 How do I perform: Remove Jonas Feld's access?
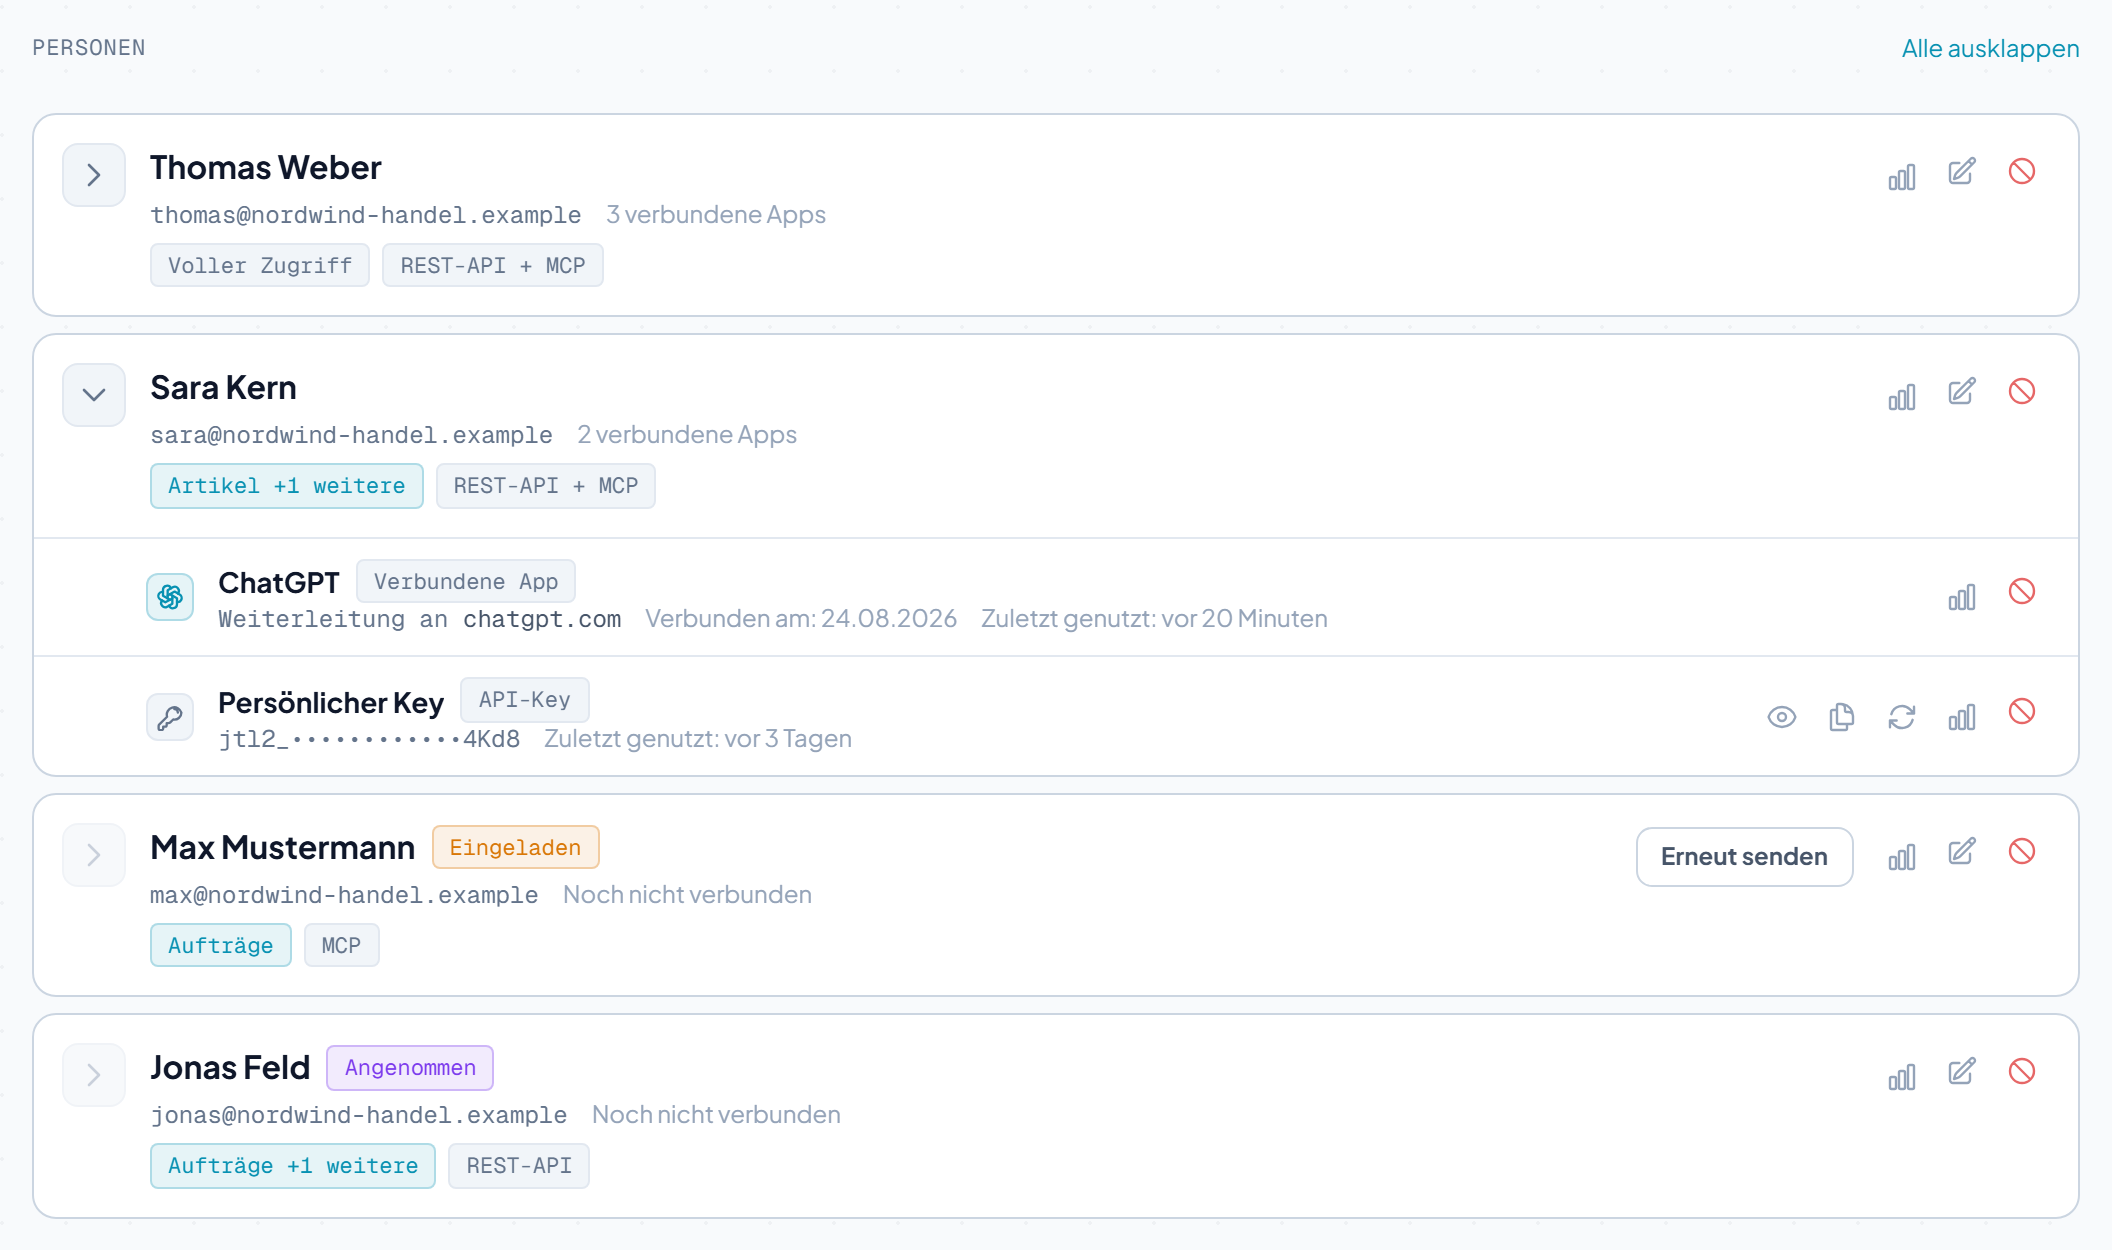[2021, 1072]
